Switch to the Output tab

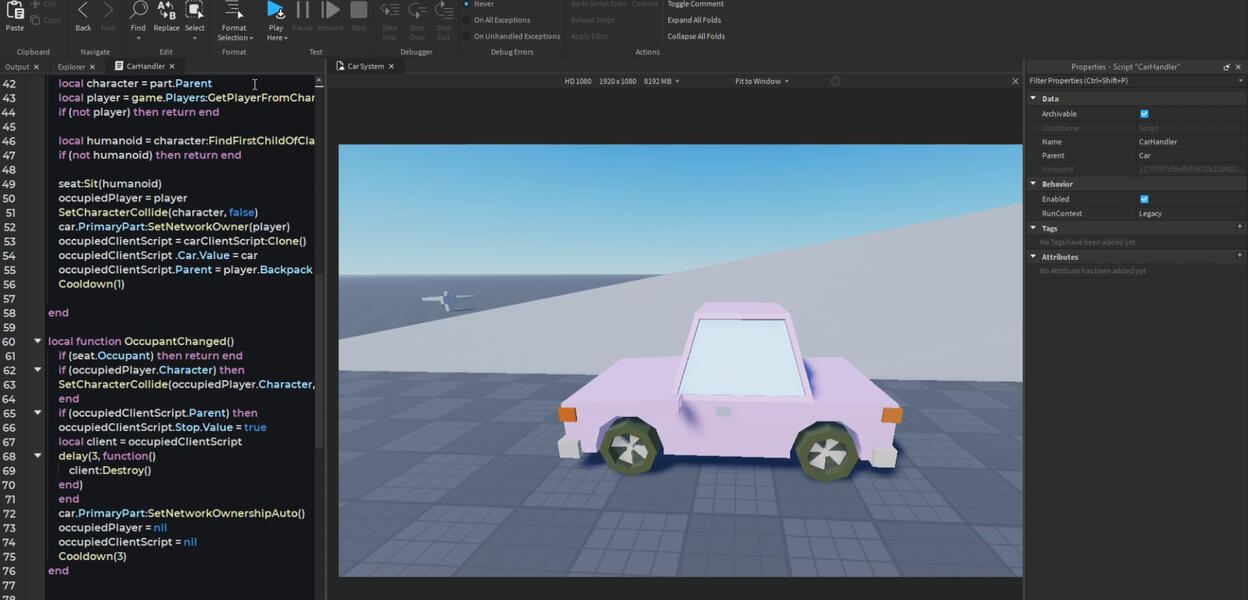pos(17,67)
